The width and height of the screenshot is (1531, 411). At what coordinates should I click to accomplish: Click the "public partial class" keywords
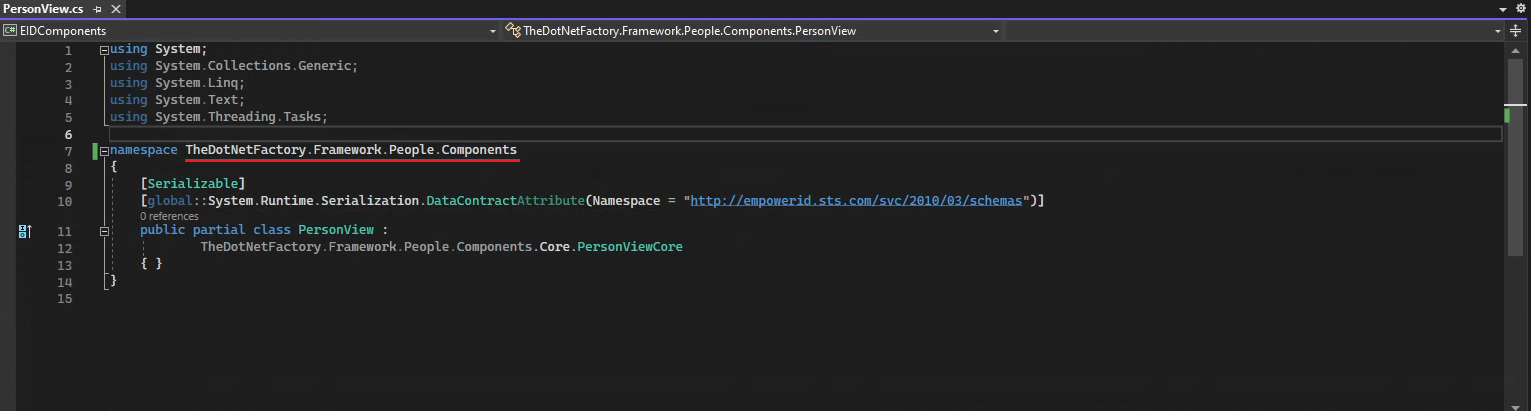coord(215,230)
